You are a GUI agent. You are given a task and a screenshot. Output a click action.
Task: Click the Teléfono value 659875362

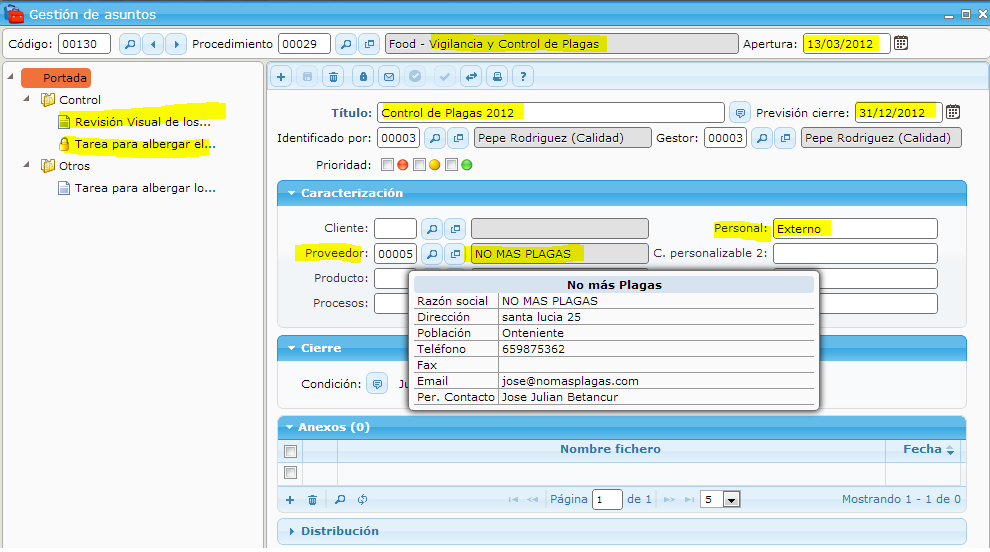tap(534, 349)
